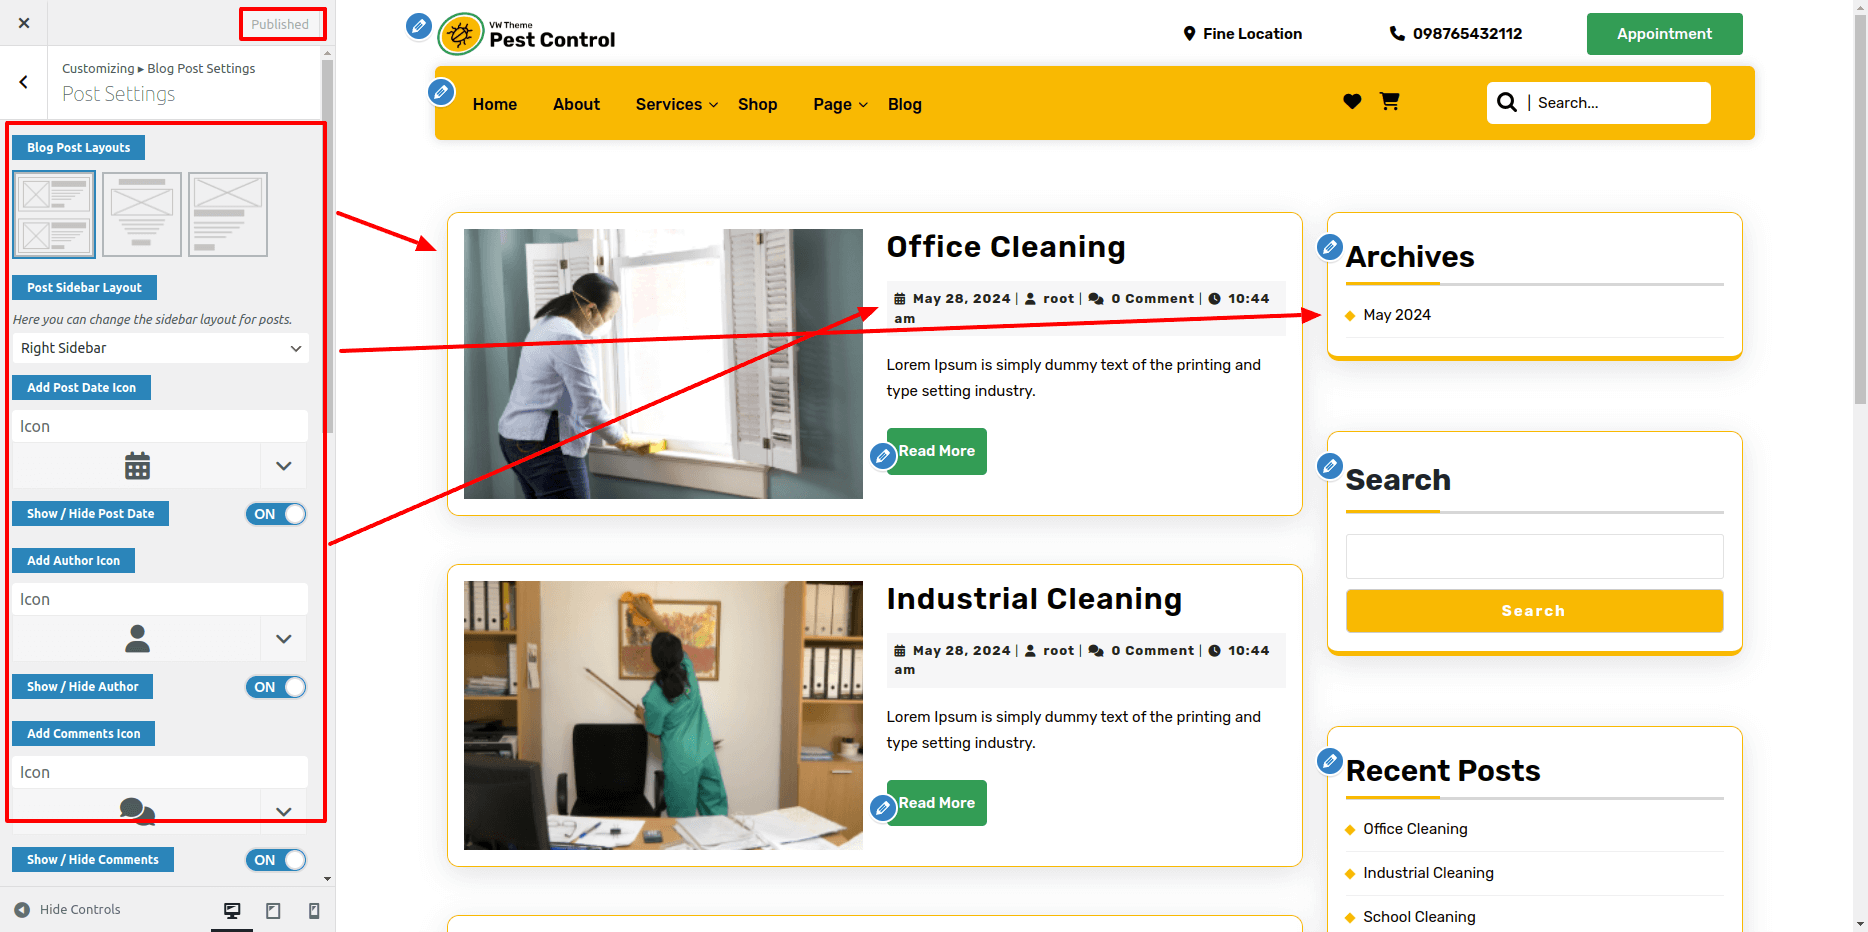
Task: Click the edit pencil next to site logo
Action: pyautogui.click(x=419, y=26)
